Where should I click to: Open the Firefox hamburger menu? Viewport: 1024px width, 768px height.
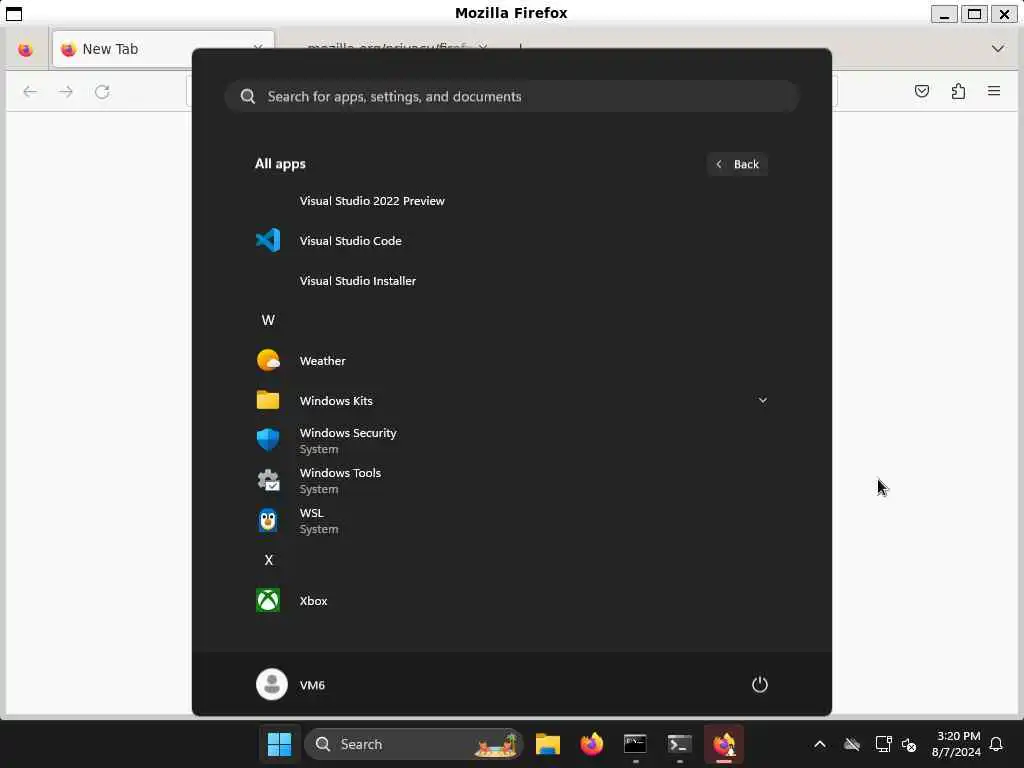(x=994, y=91)
